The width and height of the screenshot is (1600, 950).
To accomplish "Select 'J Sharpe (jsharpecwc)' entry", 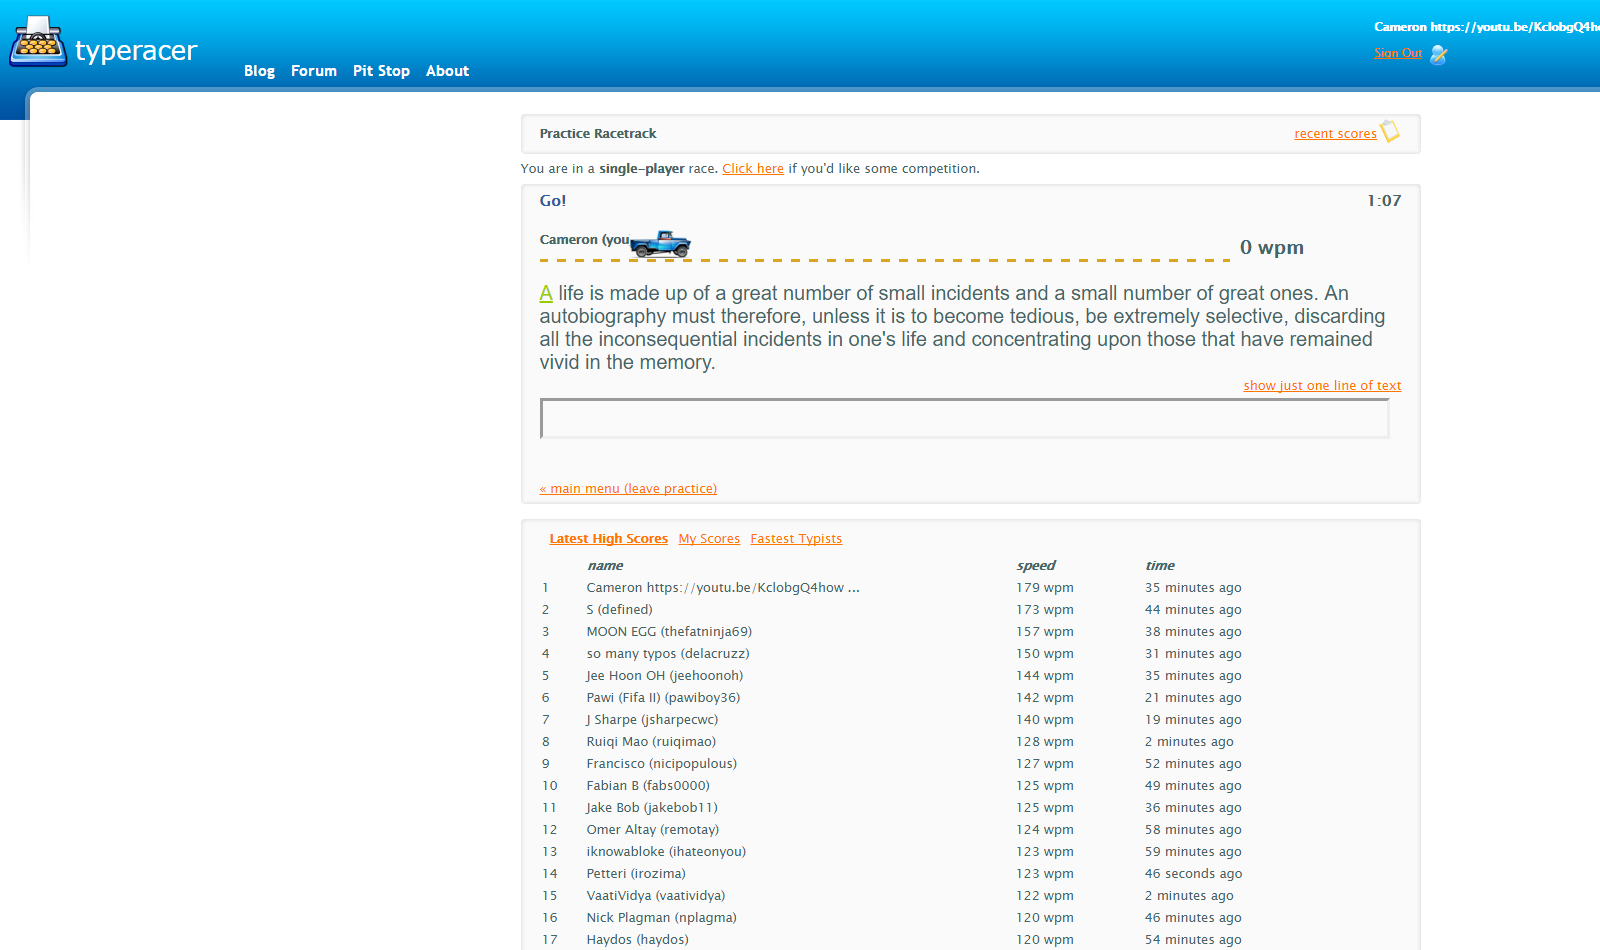I will (652, 720).
